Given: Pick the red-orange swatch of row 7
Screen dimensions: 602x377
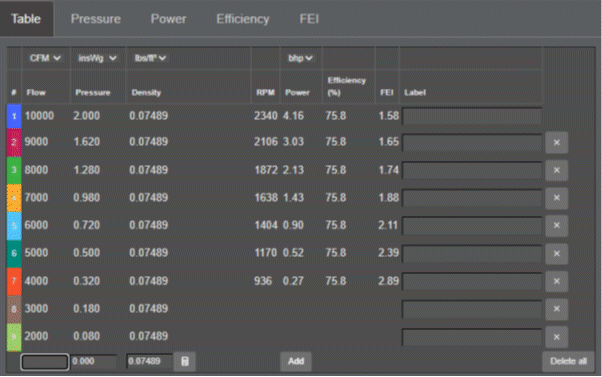Looking at the screenshot, I should (x=14, y=281).
